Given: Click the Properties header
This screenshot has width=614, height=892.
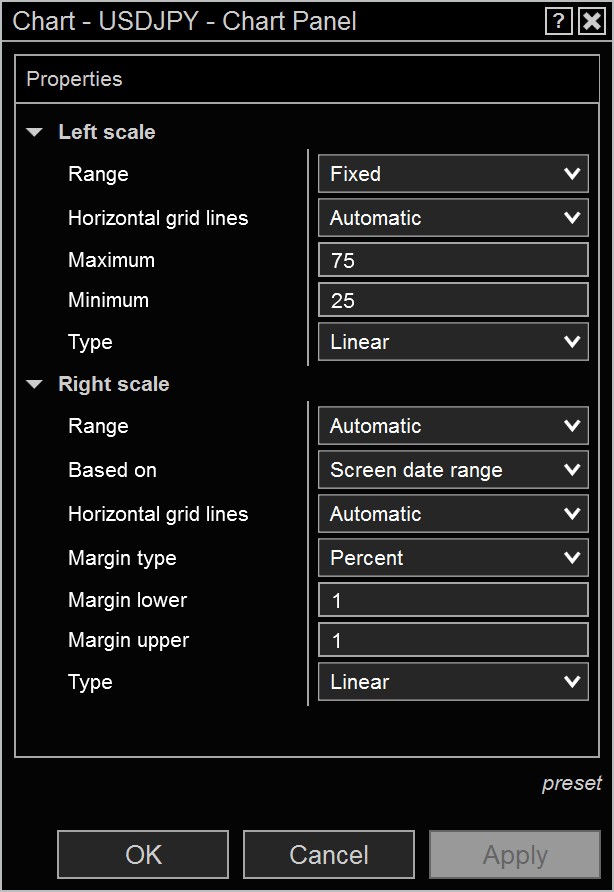Looking at the screenshot, I should pyautogui.click(x=75, y=79).
